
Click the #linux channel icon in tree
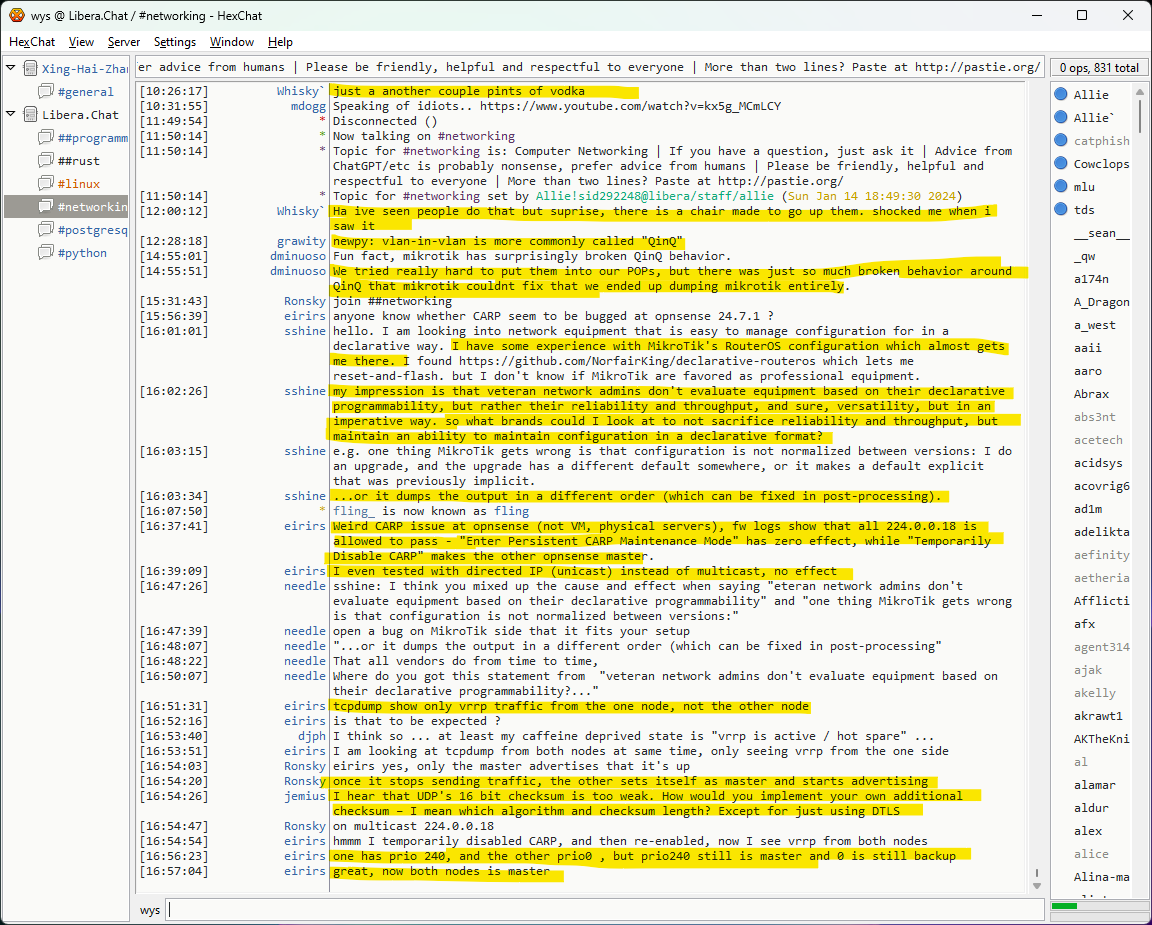tap(46, 184)
